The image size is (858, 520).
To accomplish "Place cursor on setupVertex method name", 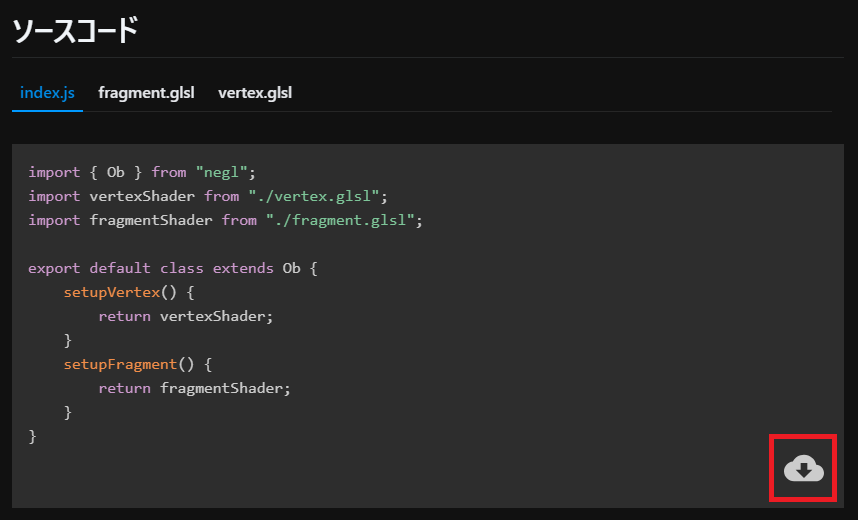I will 111,292.
